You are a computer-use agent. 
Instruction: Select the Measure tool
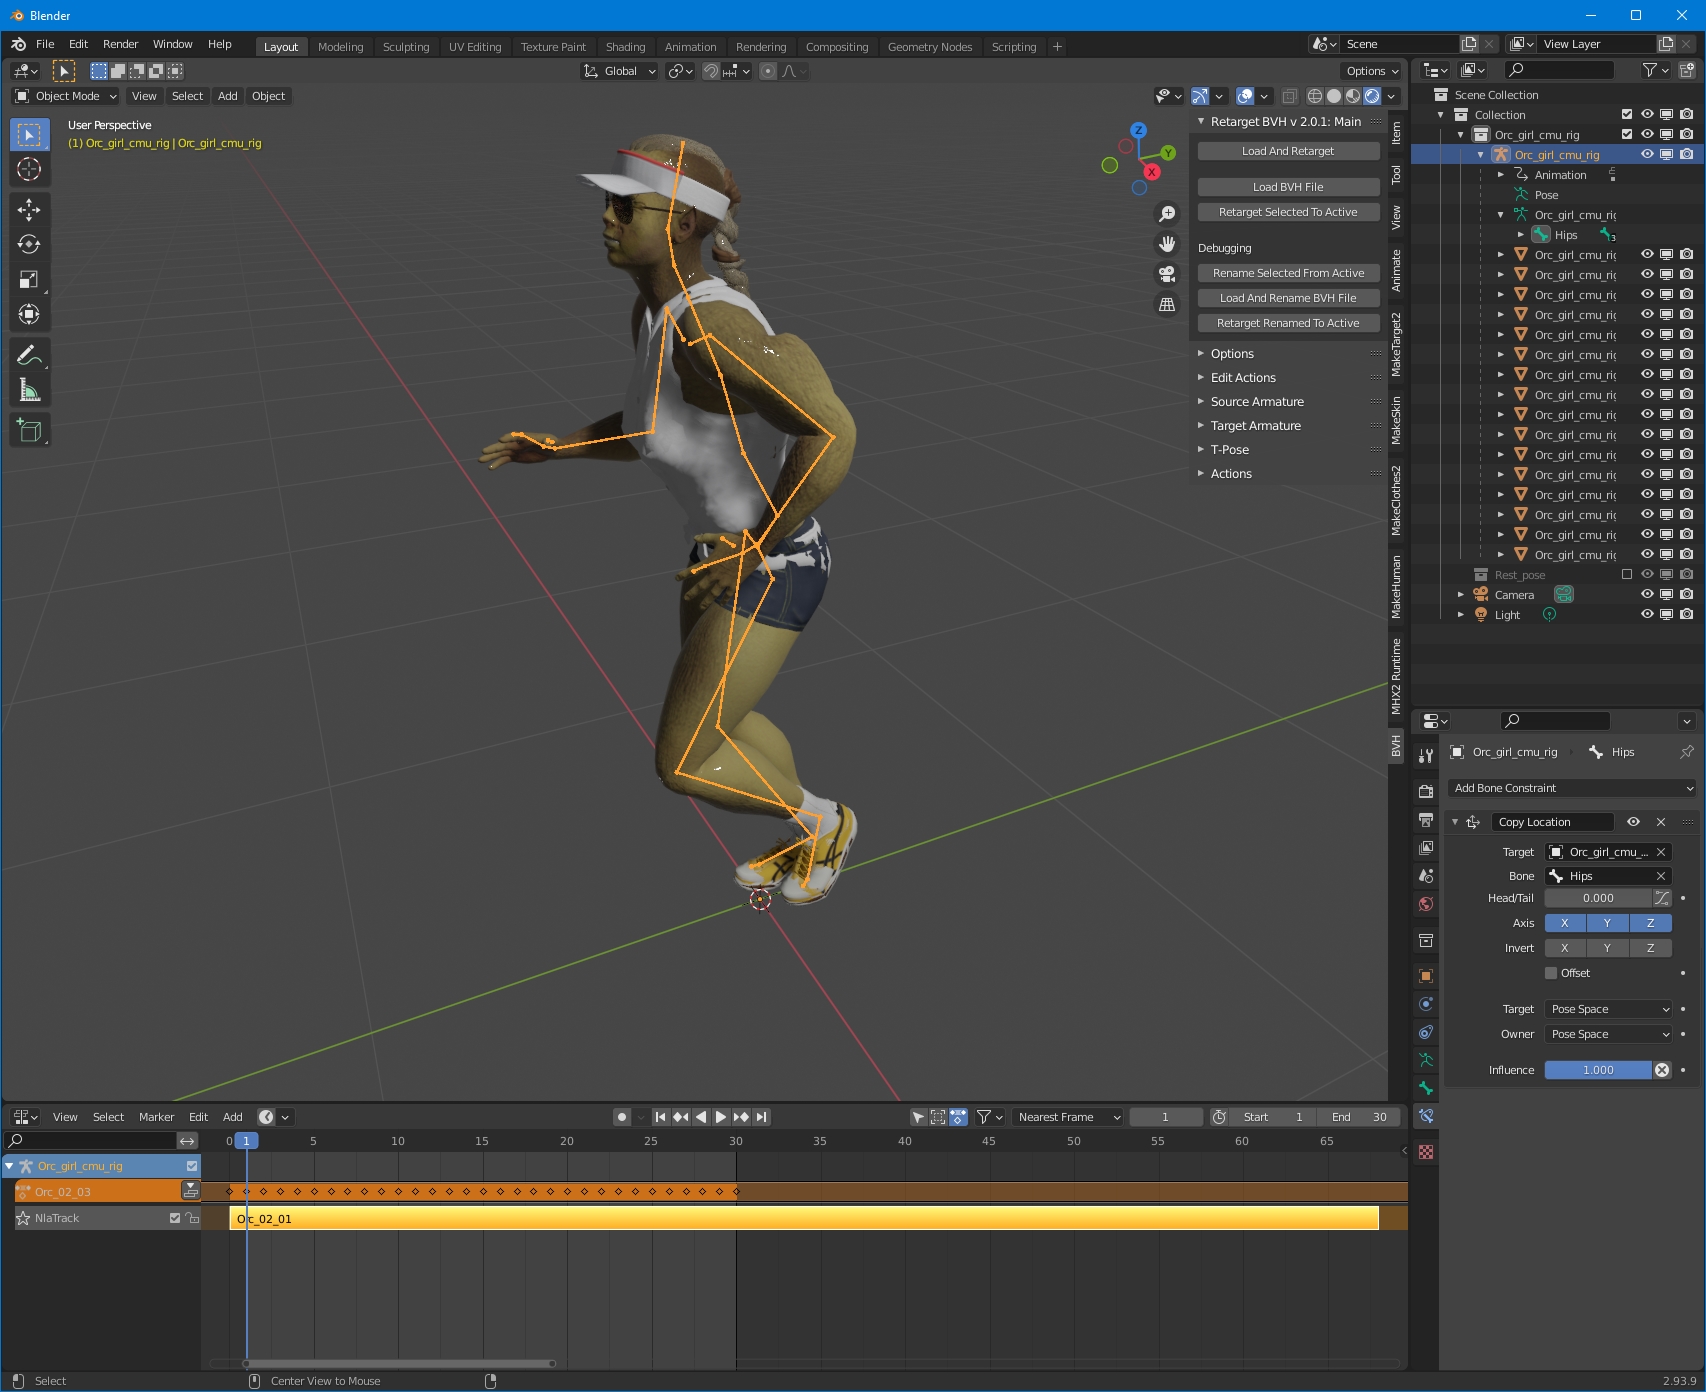coord(29,390)
